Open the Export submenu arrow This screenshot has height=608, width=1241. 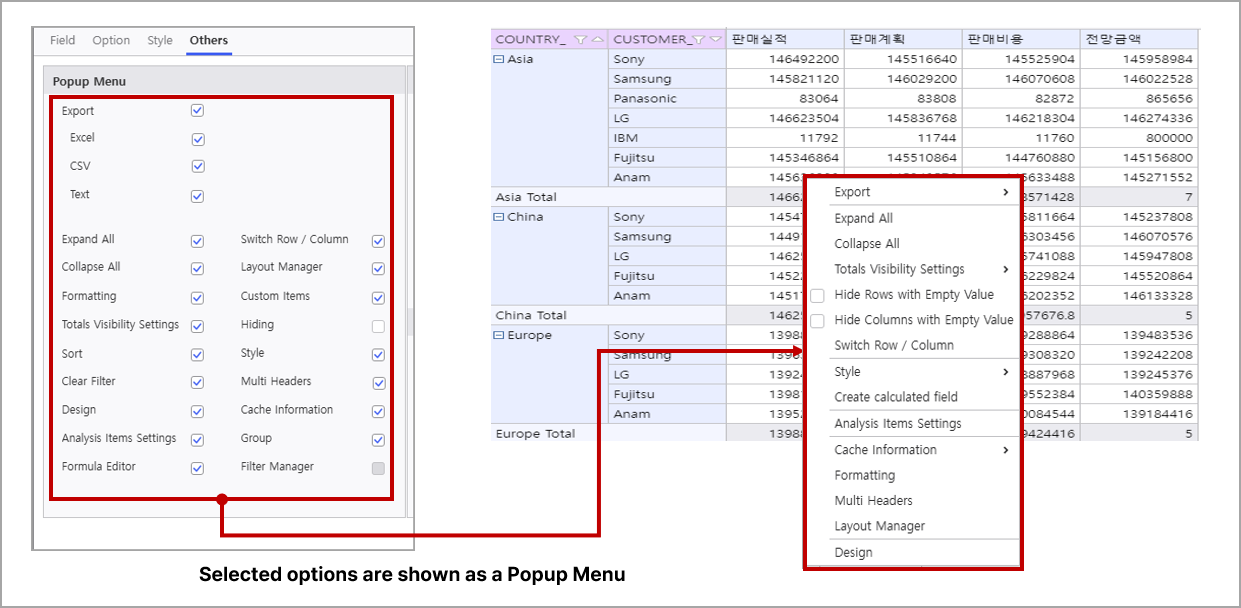[1006, 192]
